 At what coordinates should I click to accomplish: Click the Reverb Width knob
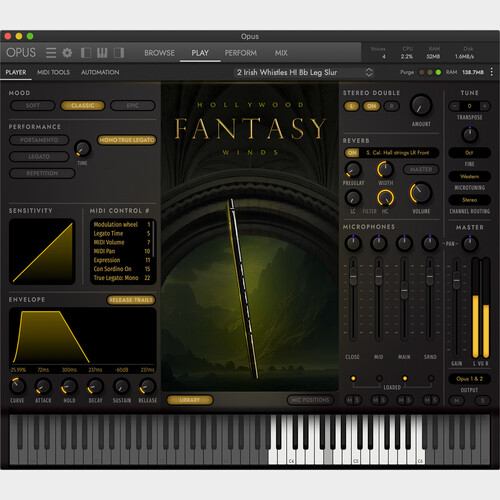click(x=385, y=169)
